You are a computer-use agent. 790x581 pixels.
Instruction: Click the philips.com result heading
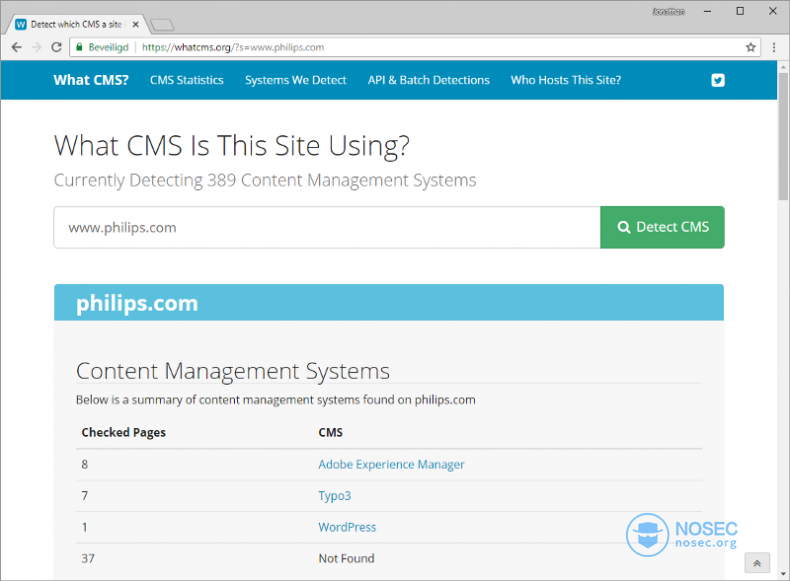click(137, 303)
